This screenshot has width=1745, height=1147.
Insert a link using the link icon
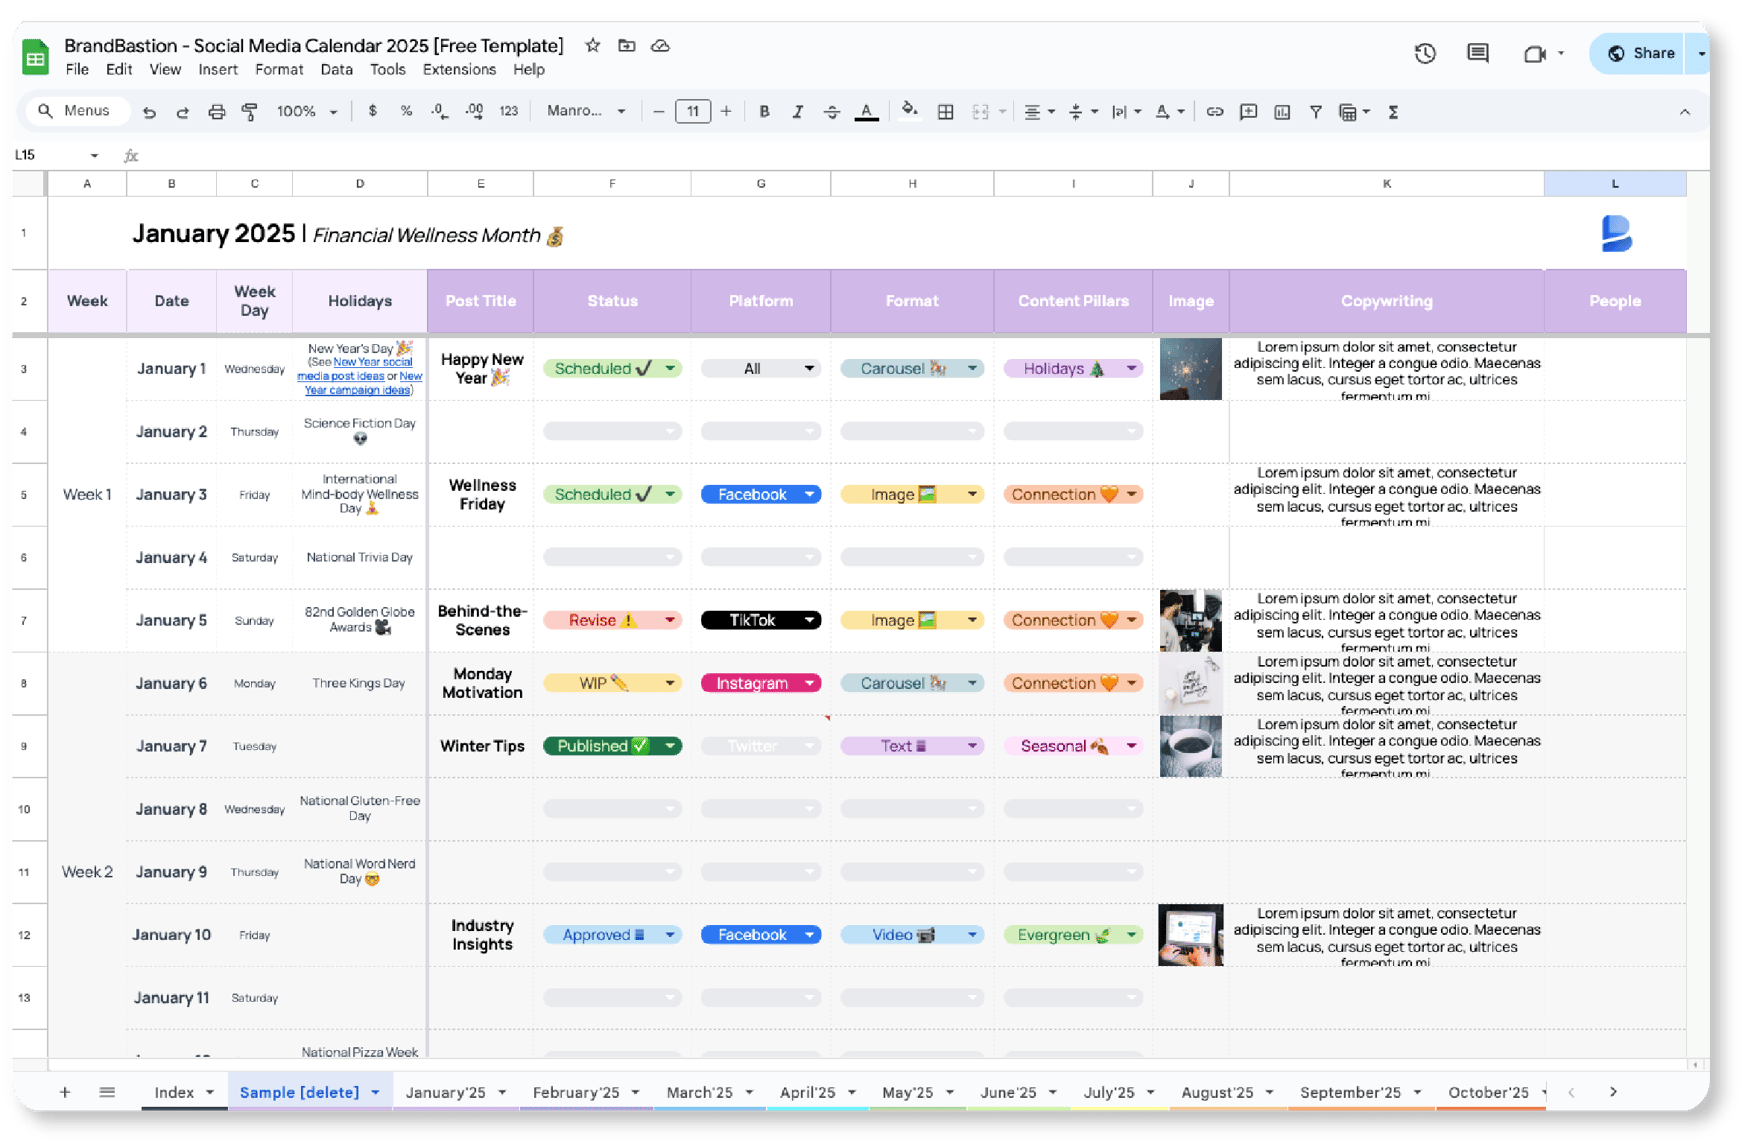(1214, 111)
